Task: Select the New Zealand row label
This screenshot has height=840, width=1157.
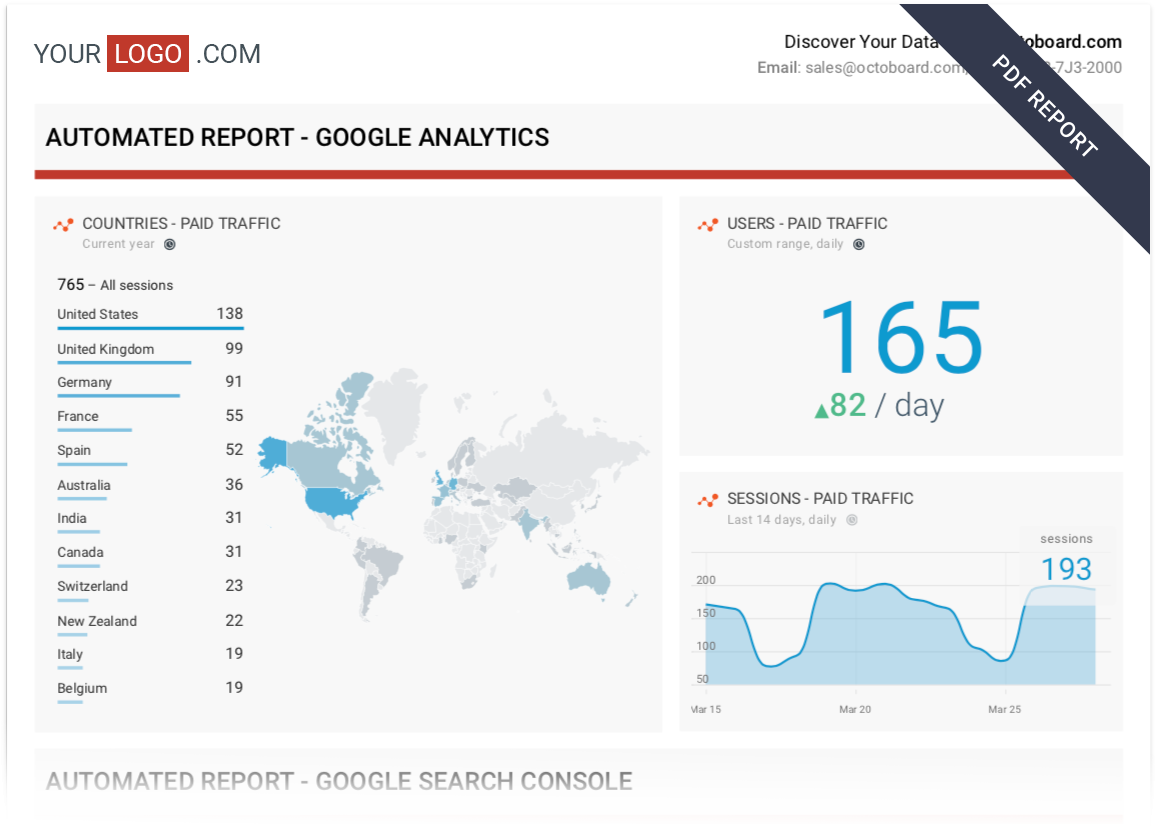Action: [97, 621]
